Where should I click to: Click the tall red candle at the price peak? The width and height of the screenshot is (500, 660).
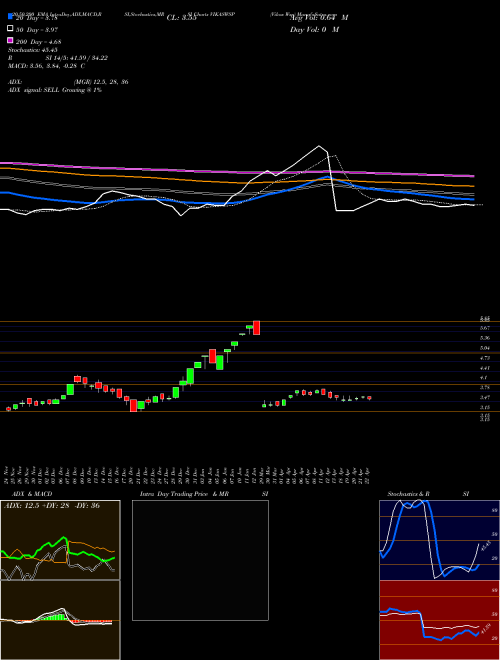coord(256,327)
